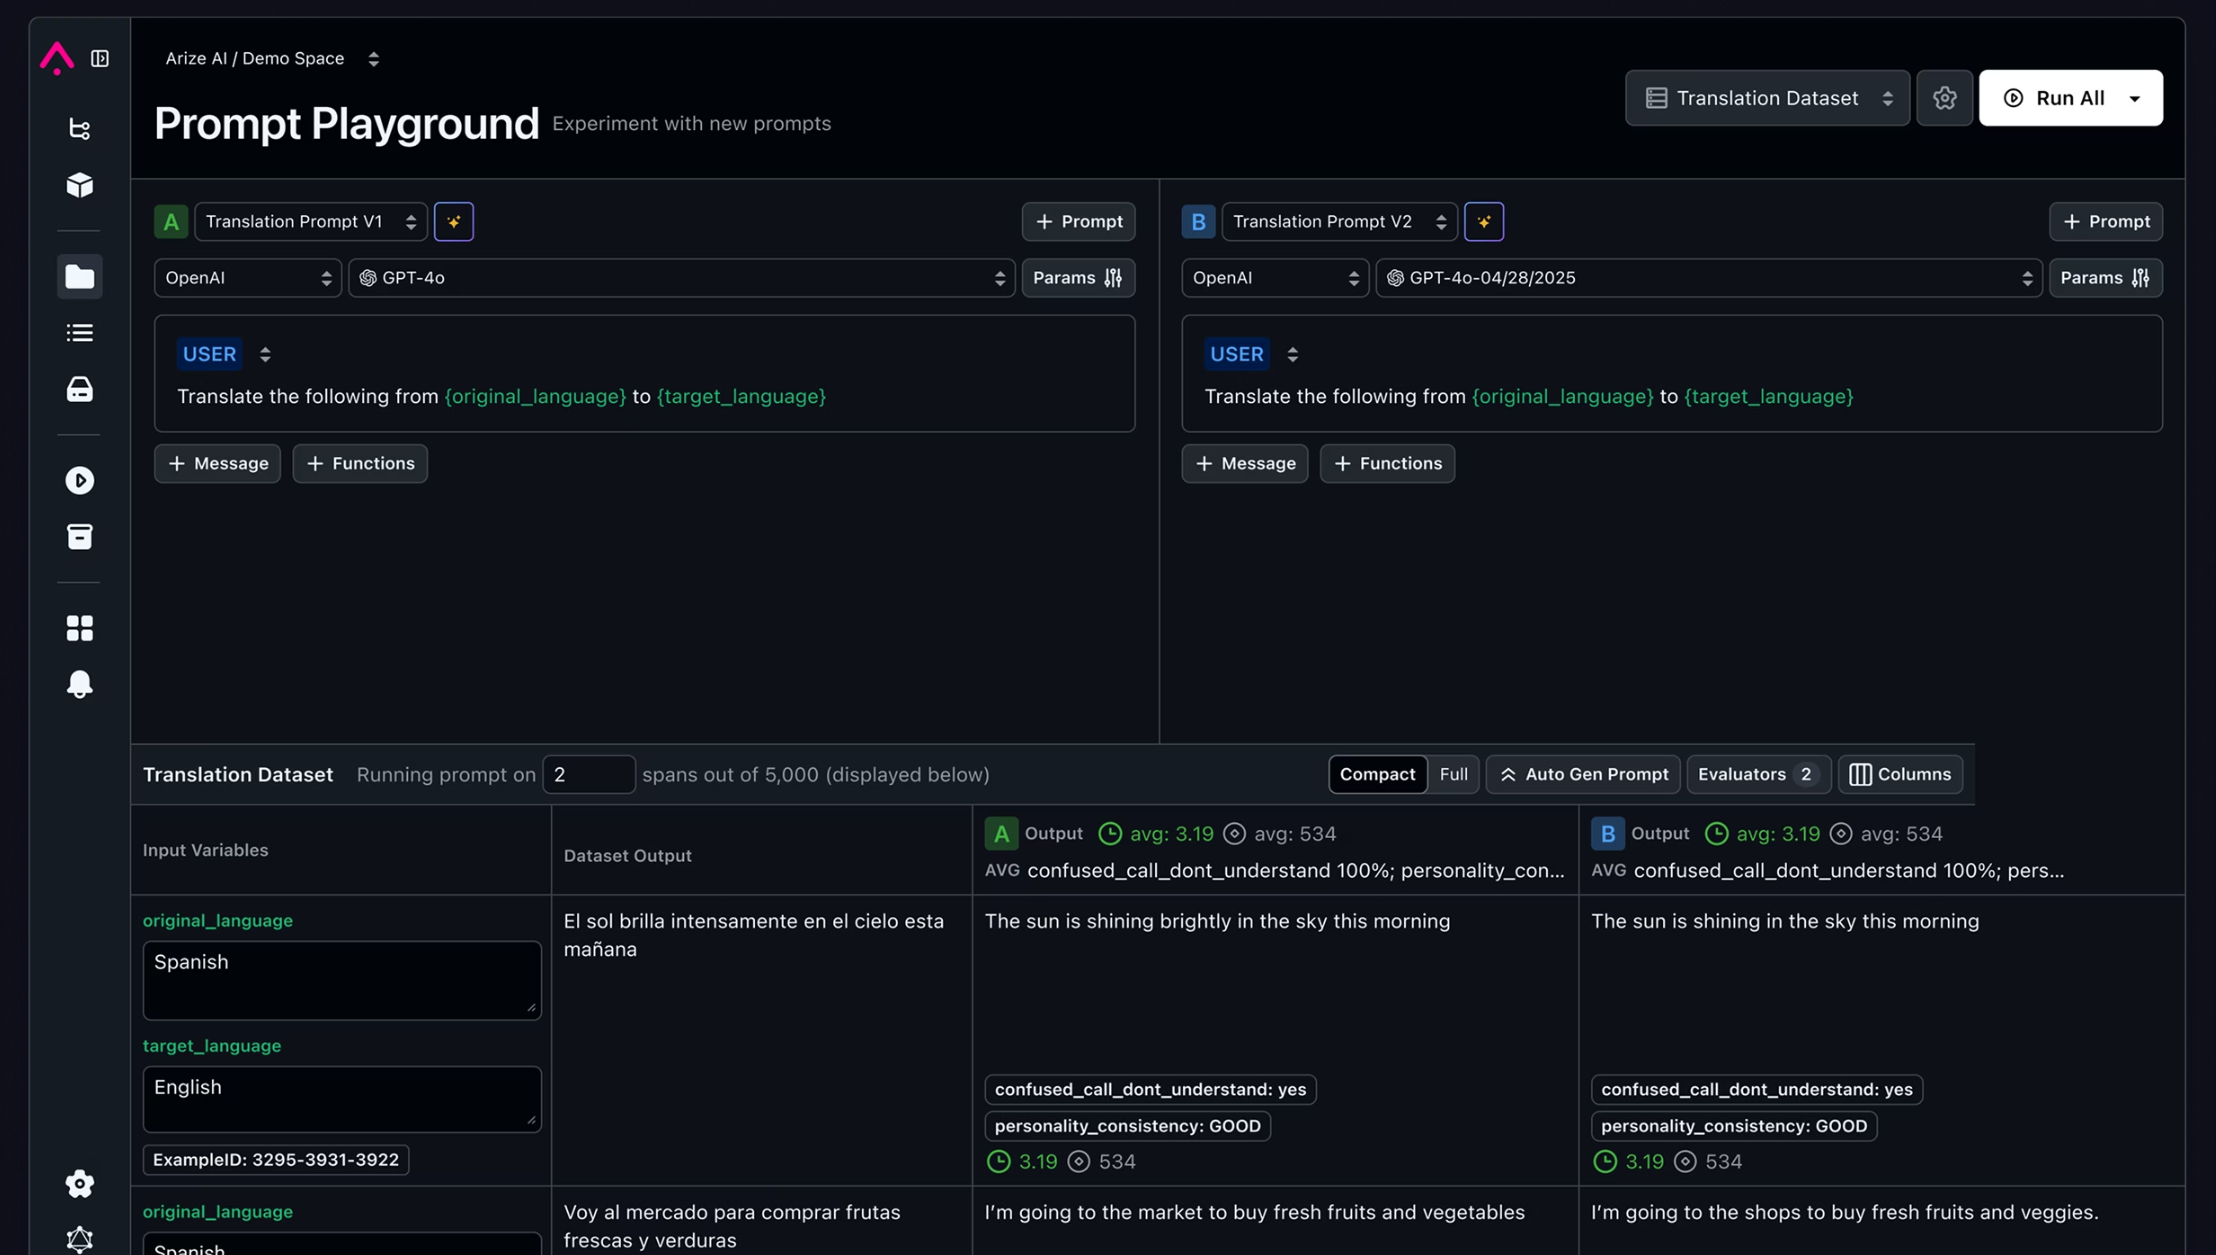Collapse the sidebar panel icon

(x=100, y=59)
